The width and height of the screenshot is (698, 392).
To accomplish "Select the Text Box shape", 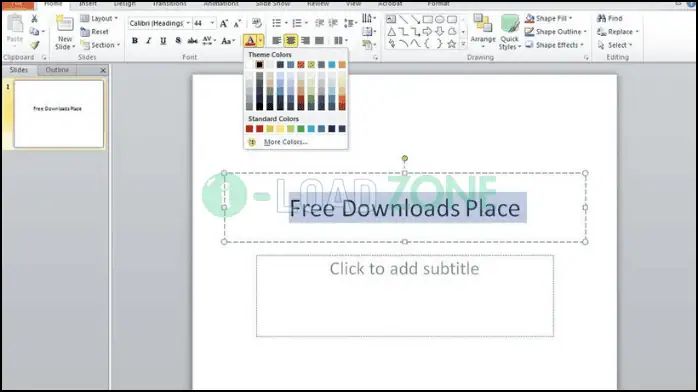I will tap(391, 19).
